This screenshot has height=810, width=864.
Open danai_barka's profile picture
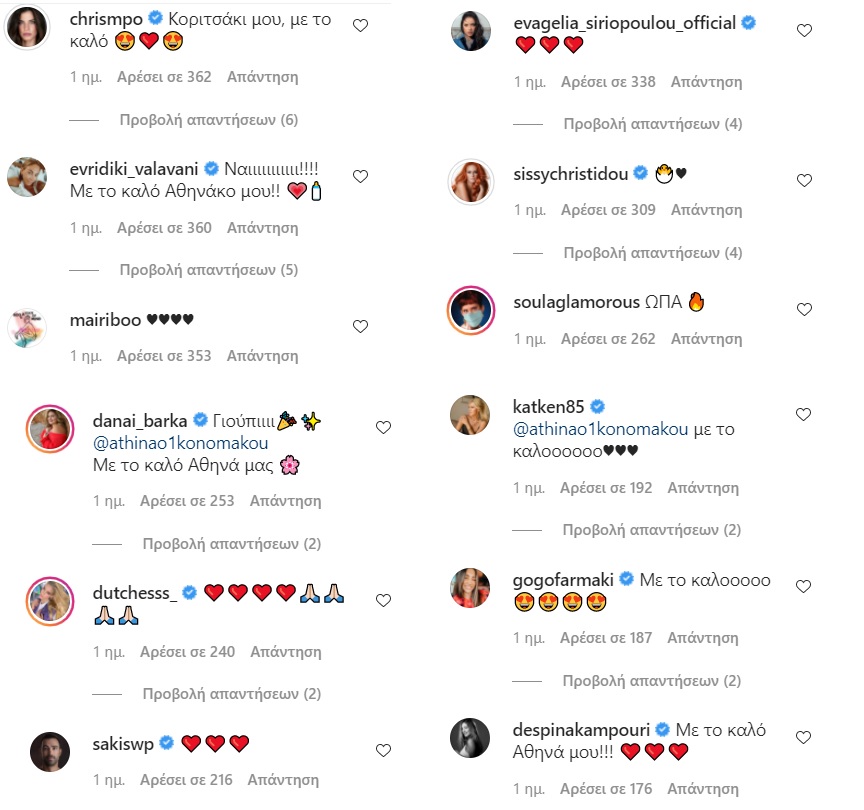(50, 429)
